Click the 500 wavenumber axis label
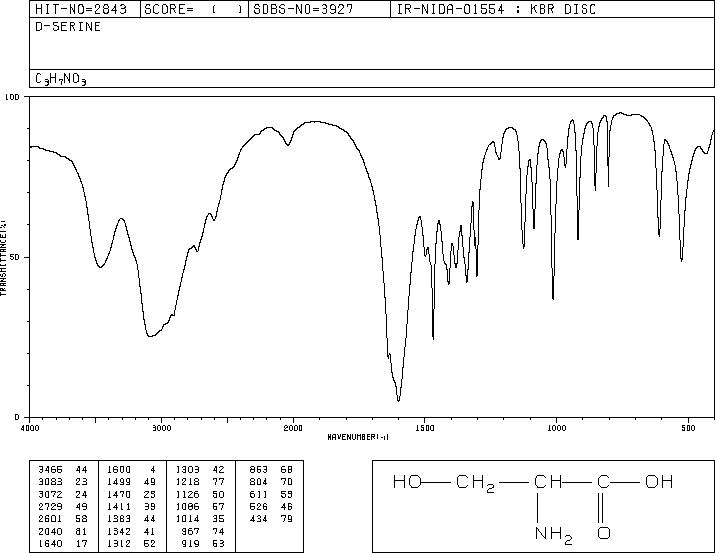The image size is (715, 553). [x=688, y=428]
